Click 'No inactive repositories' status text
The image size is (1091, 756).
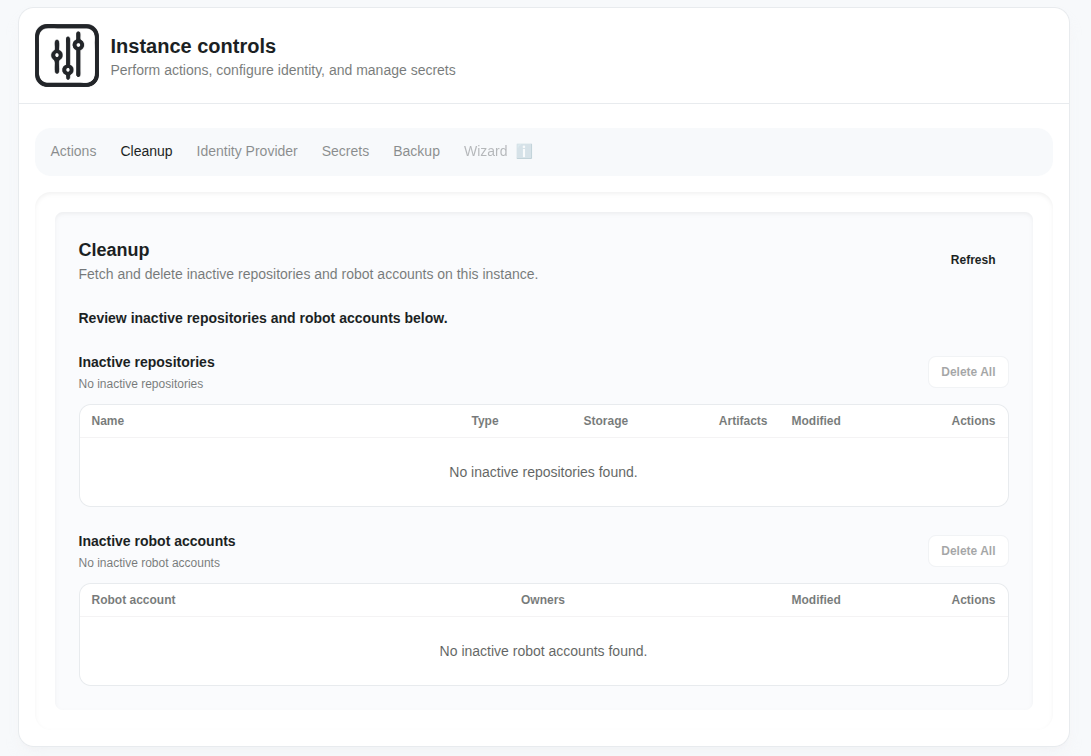[x=141, y=384]
